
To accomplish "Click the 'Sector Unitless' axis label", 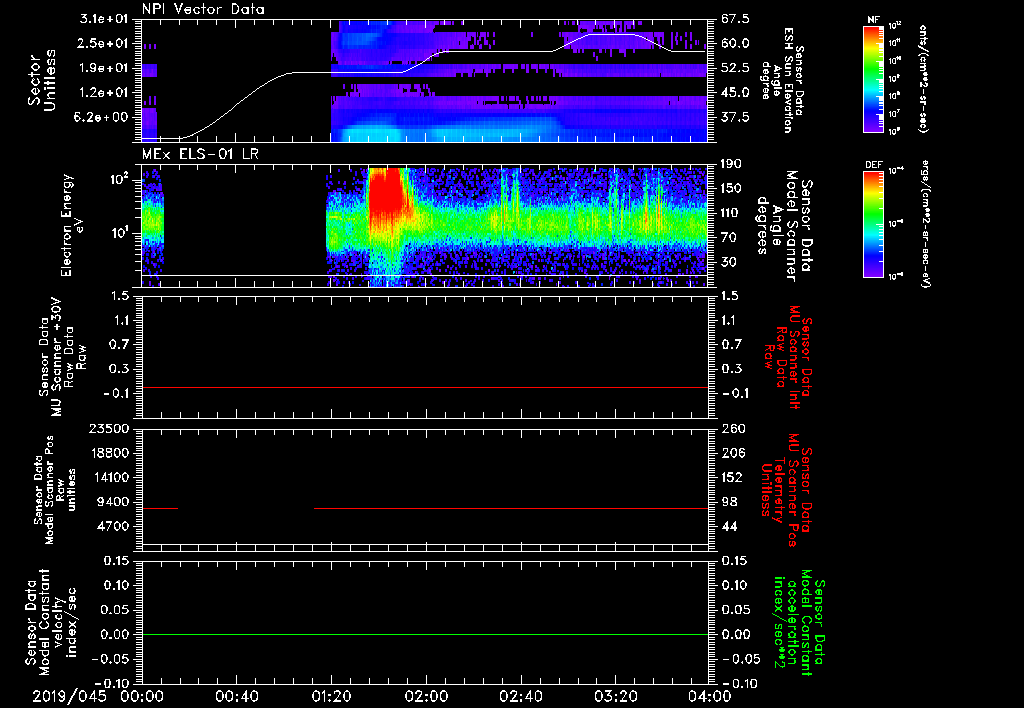I will click(42, 80).
